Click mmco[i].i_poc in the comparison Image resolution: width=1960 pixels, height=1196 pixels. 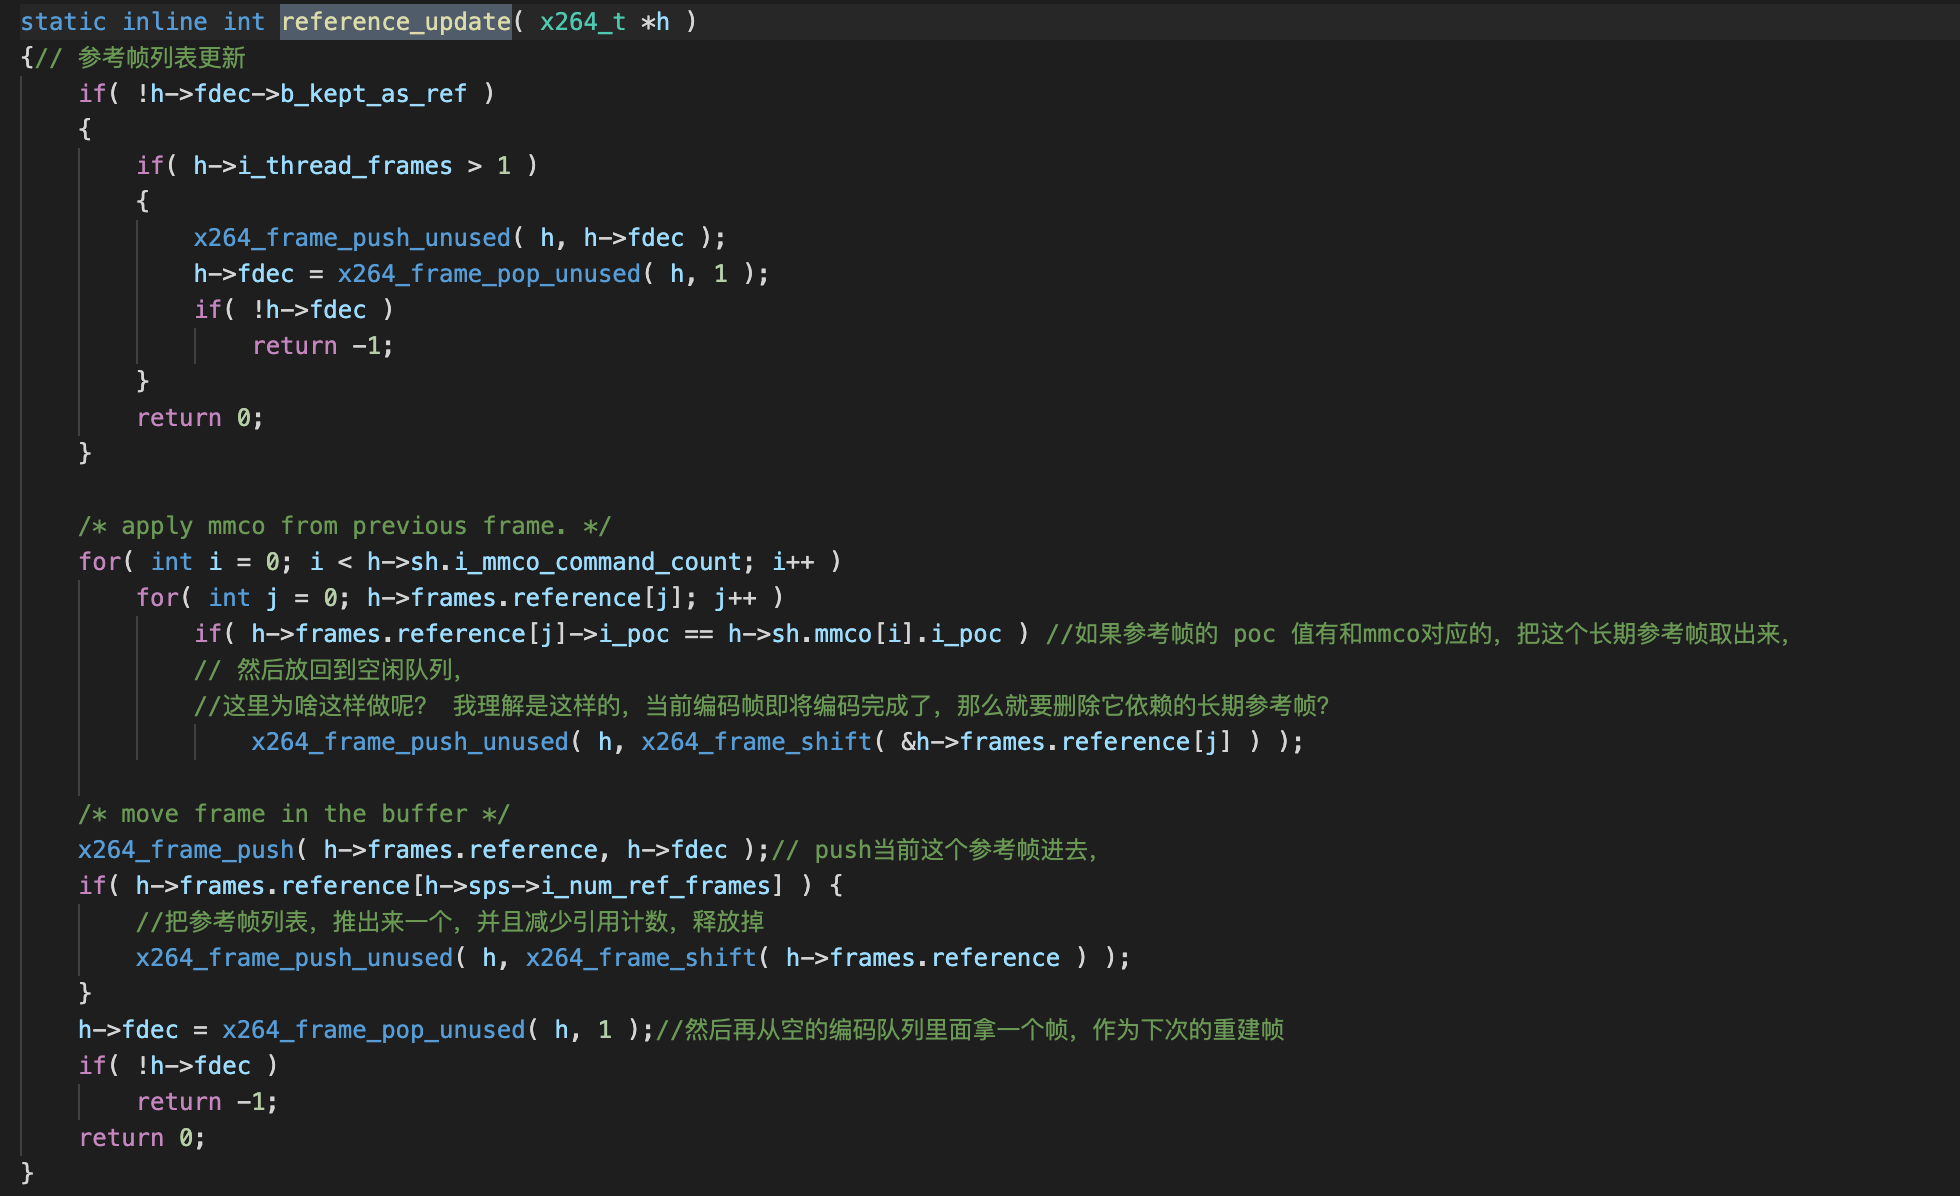point(907,633)
